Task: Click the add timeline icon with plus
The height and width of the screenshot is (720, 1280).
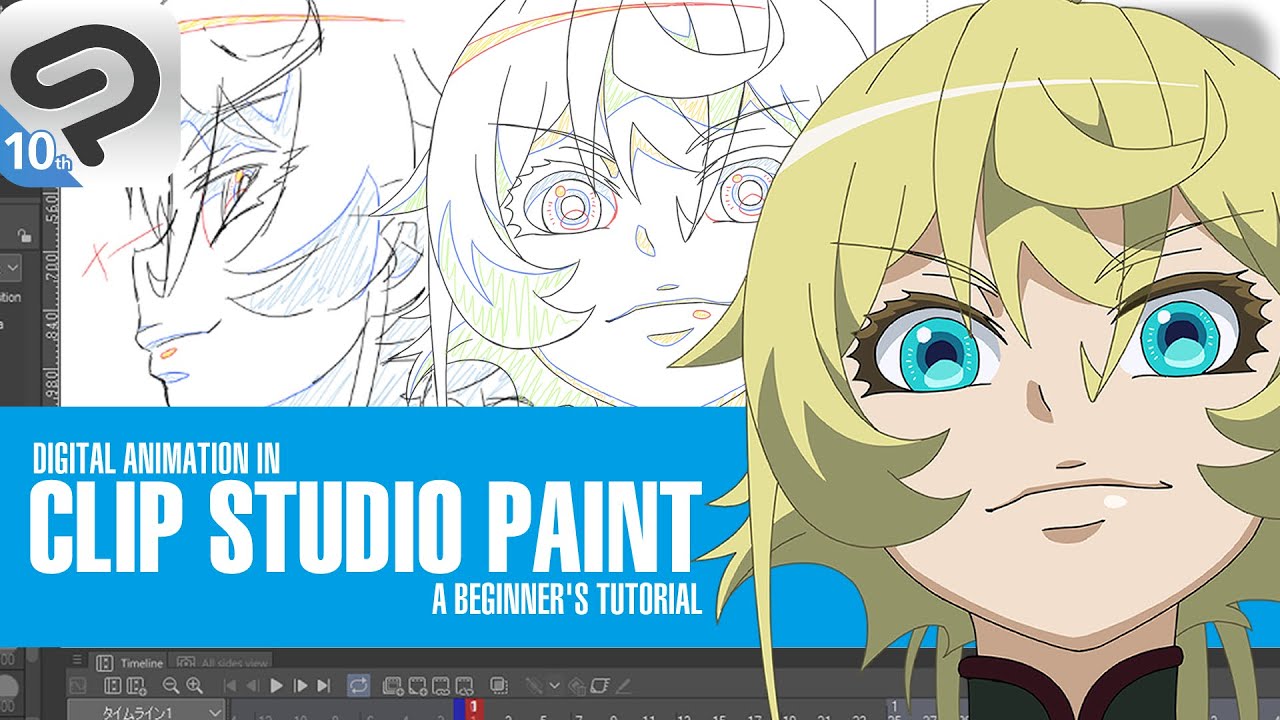Action: tap(137, 685)
